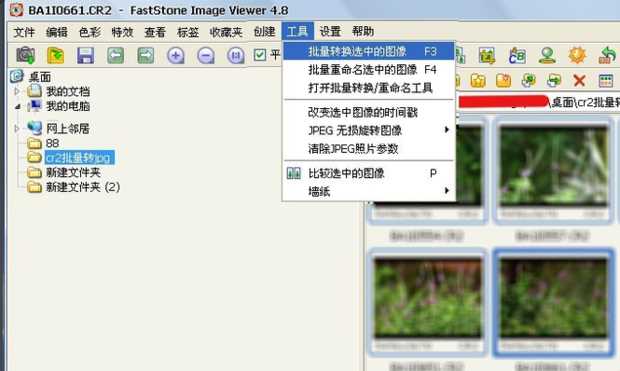
Task: Close the open 工具 menu
Action: [298, 31]
